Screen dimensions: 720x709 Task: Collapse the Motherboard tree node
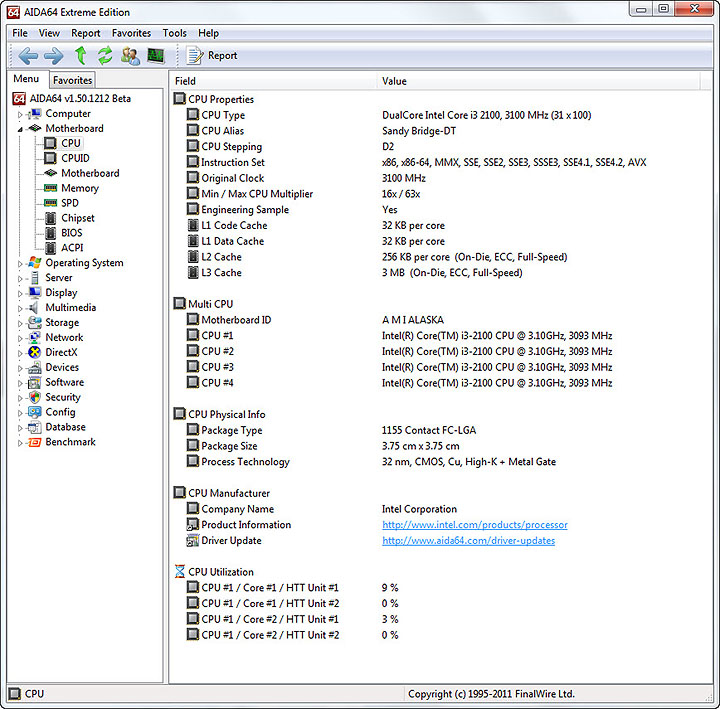[20, 129]
